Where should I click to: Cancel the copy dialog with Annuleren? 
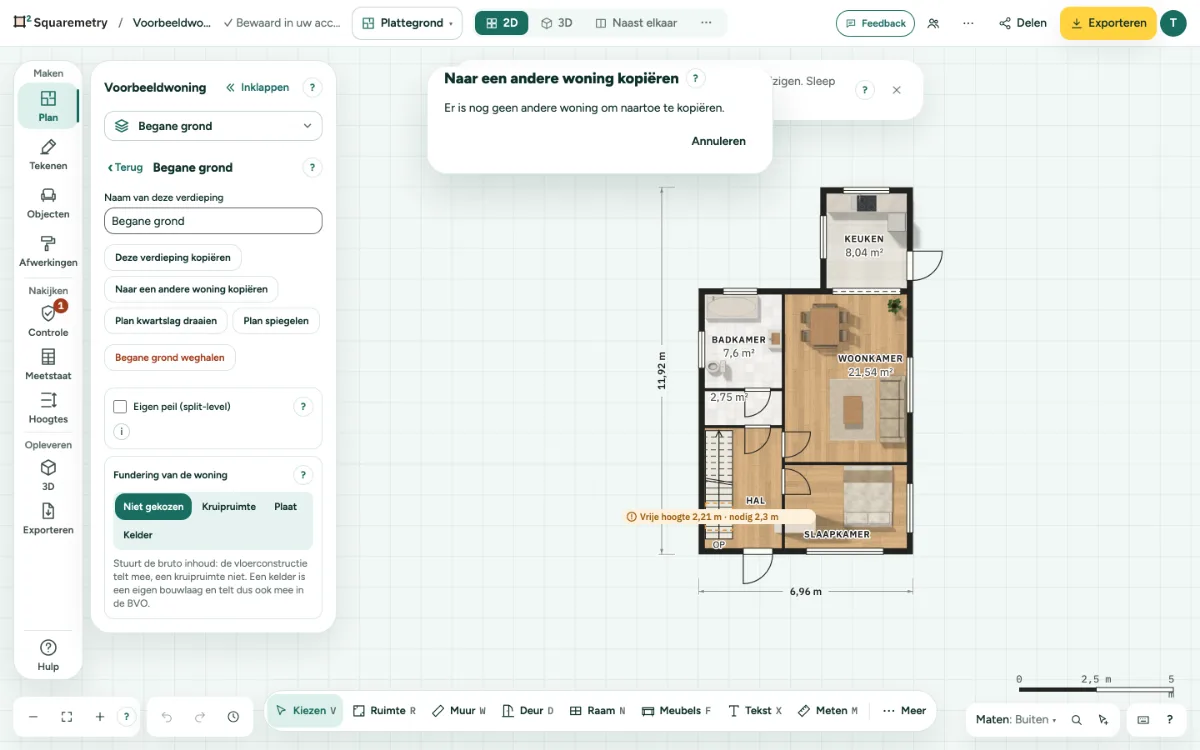(718, 141)
